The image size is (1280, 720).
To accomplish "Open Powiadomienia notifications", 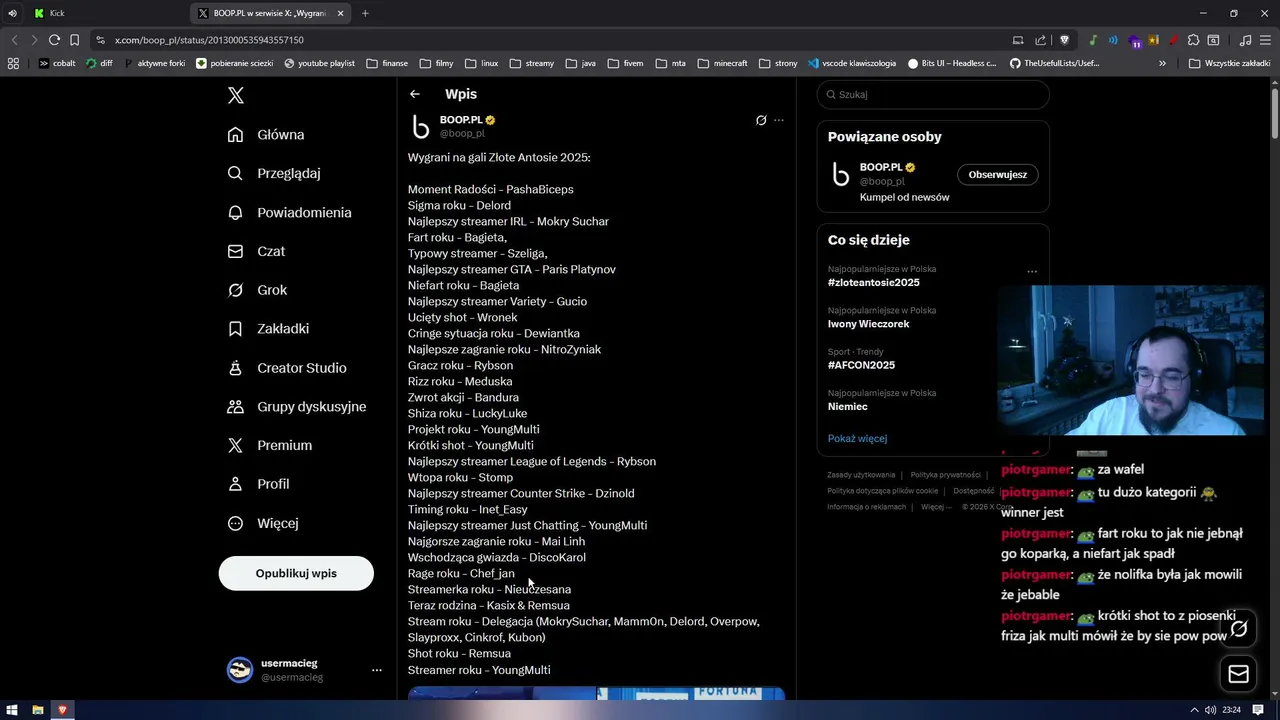I will click(x=290, y=212).
